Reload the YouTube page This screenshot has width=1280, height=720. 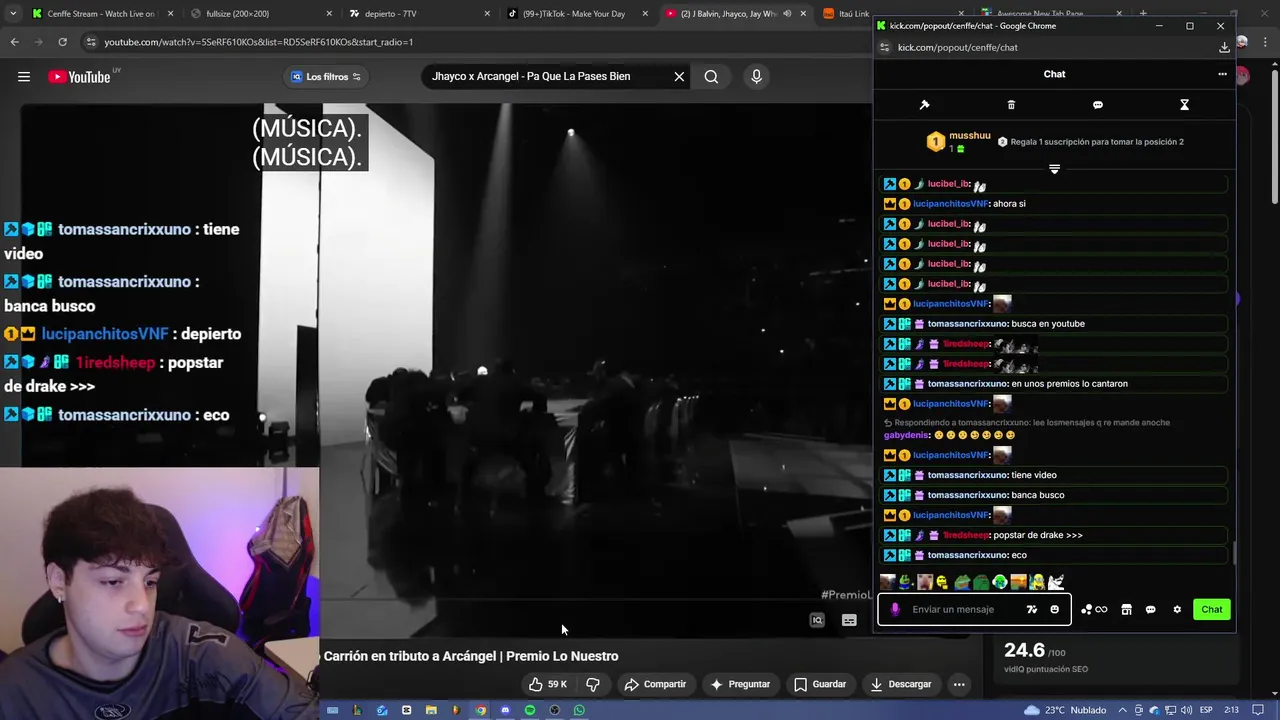point(62,42)
